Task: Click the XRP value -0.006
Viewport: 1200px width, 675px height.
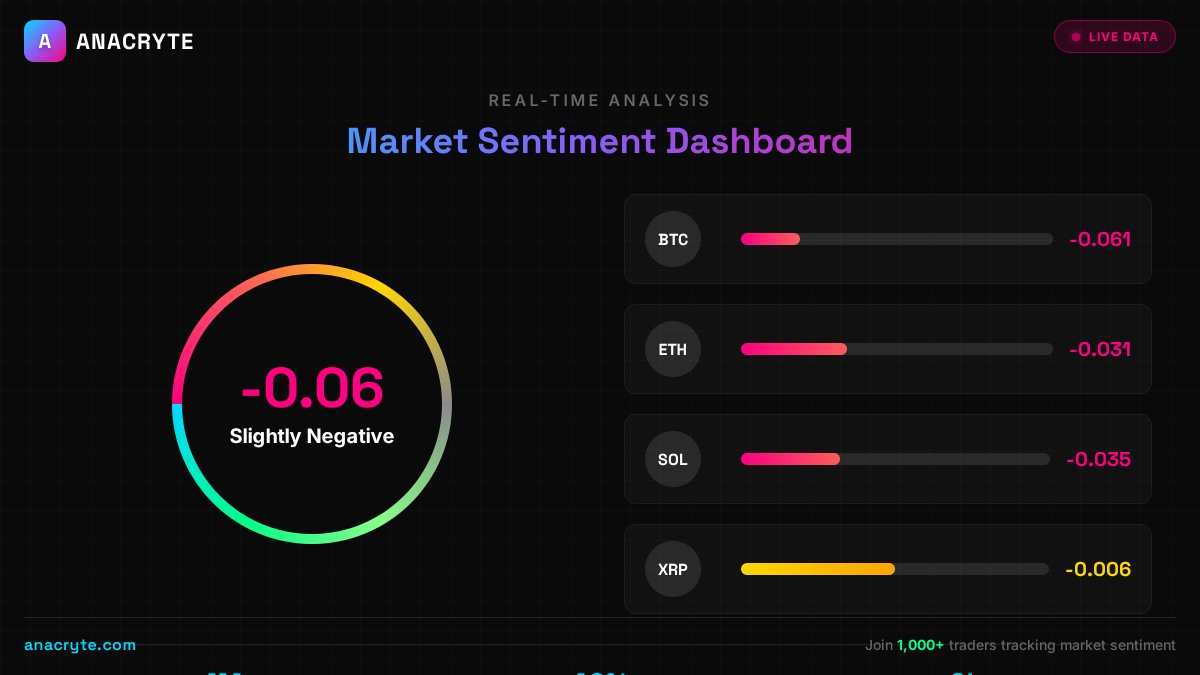Action: click(x=1098, y=569)
